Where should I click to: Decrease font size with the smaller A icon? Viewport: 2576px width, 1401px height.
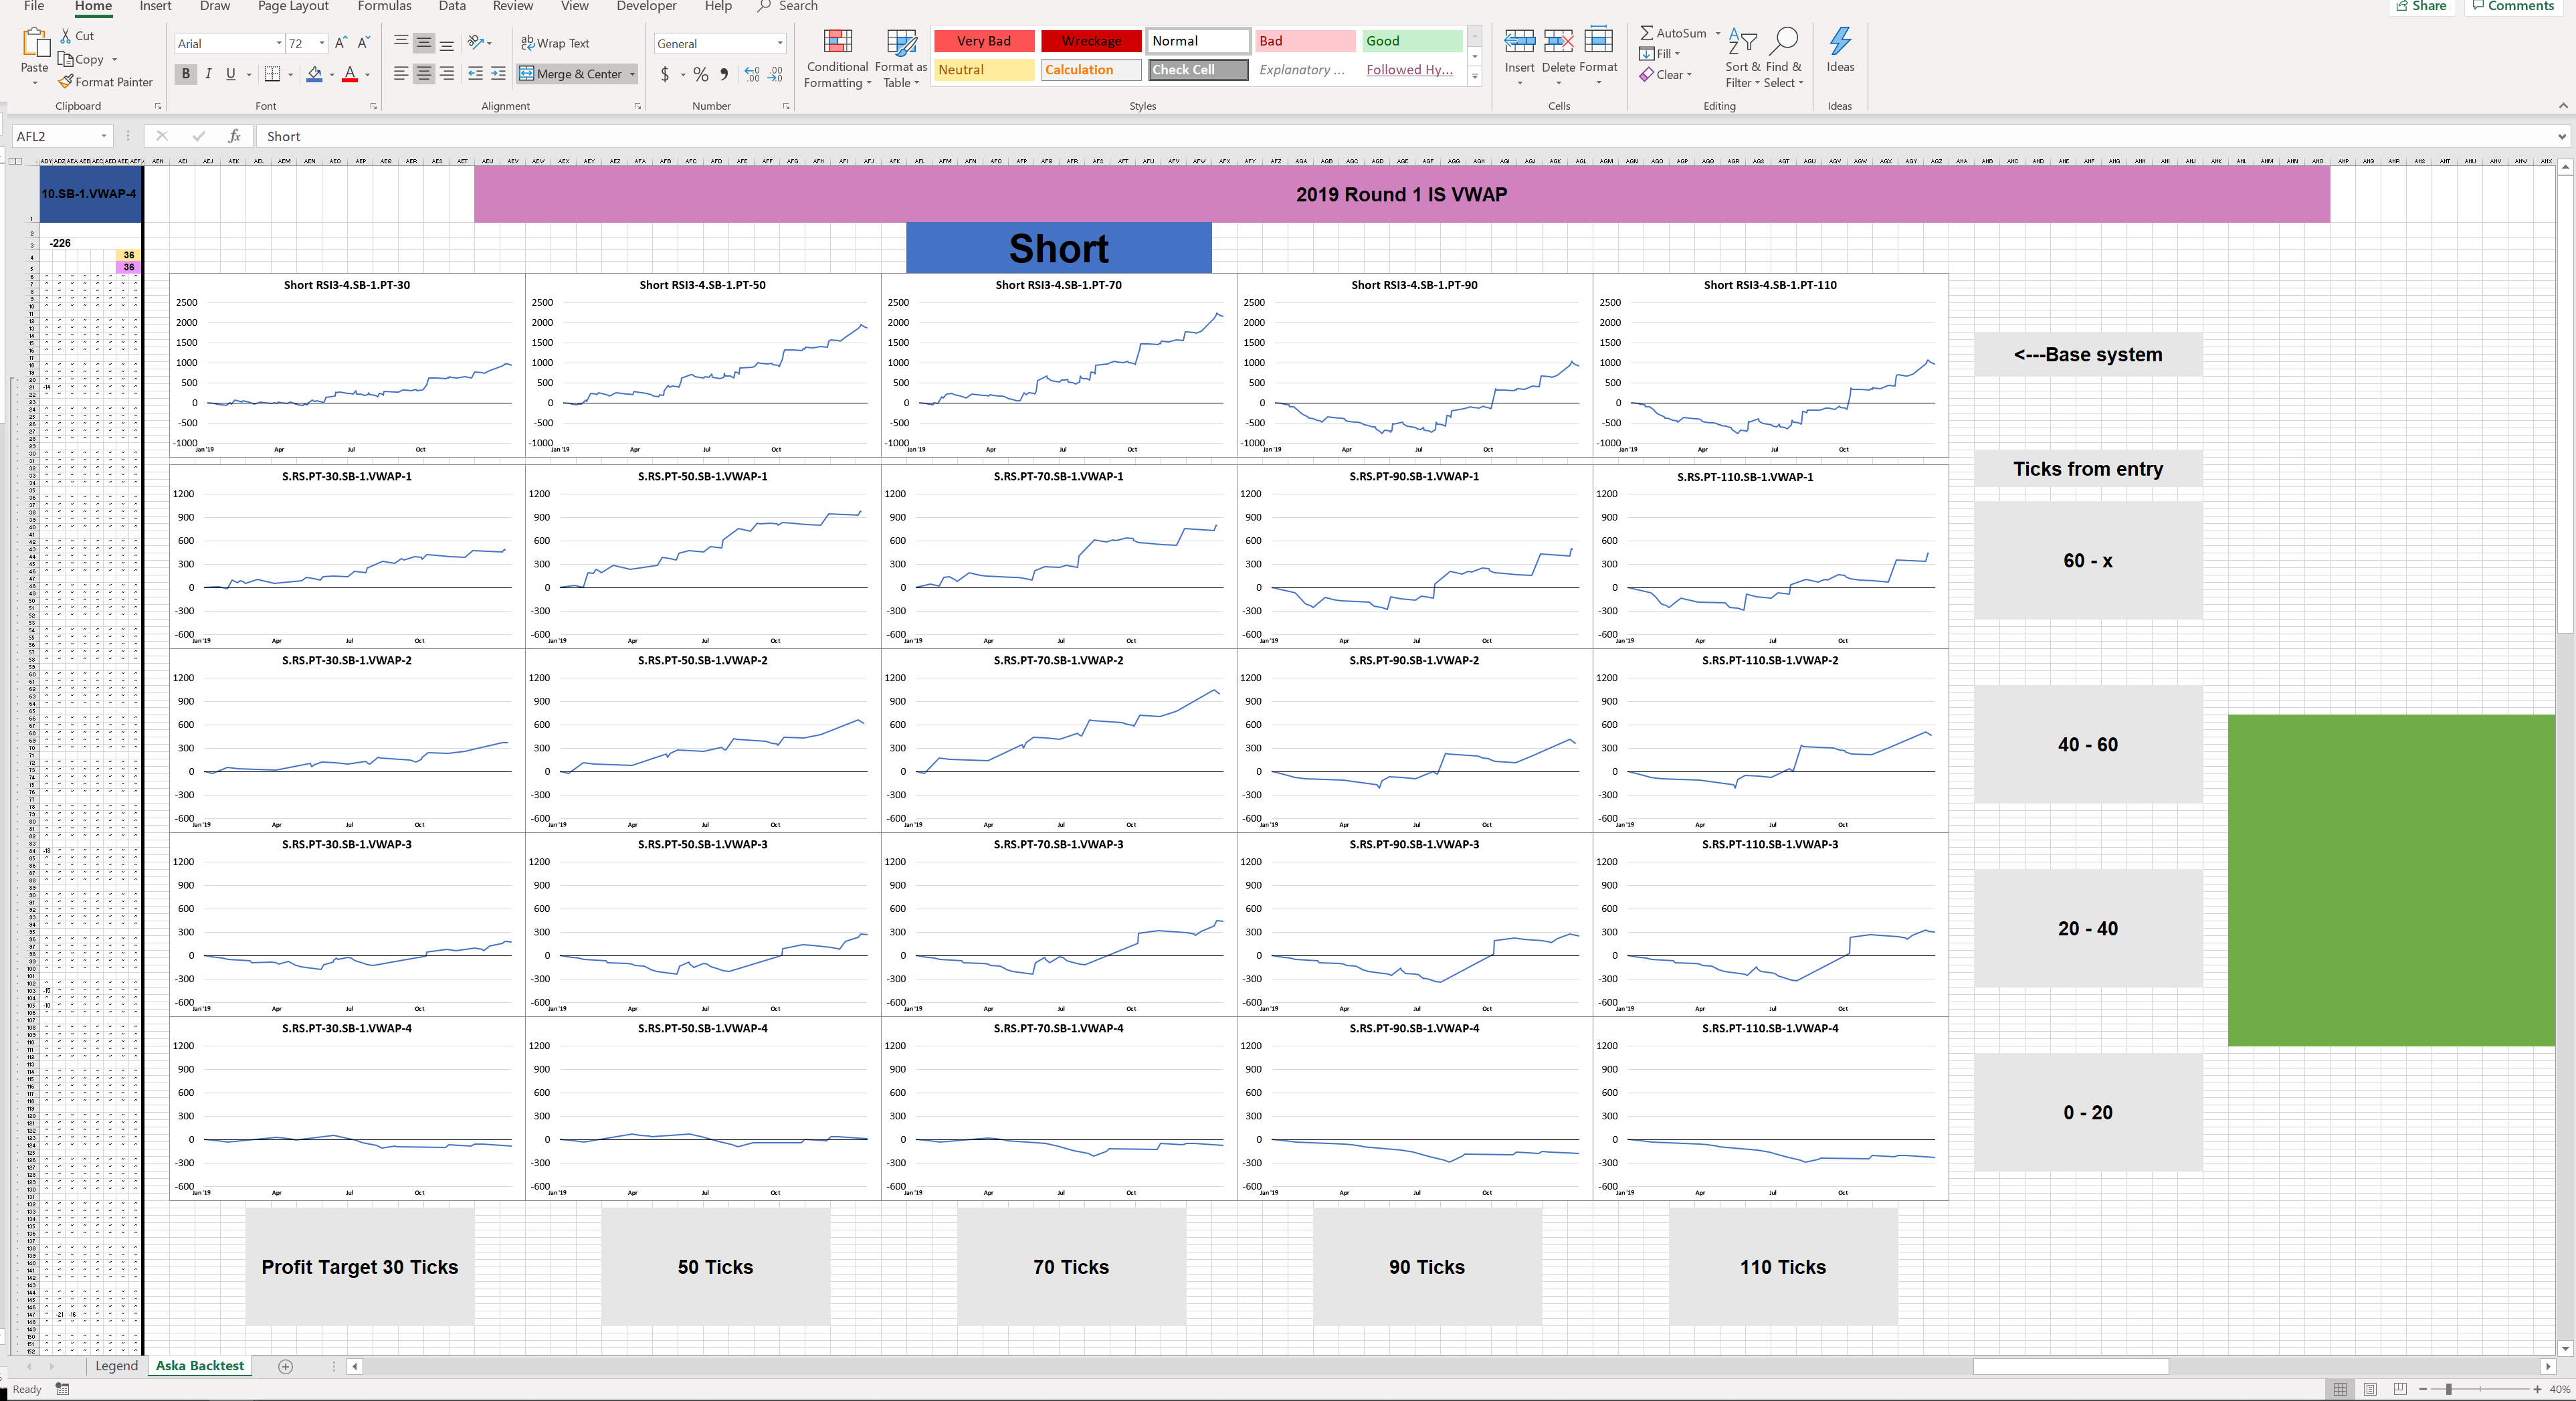[x=363, y=43]
